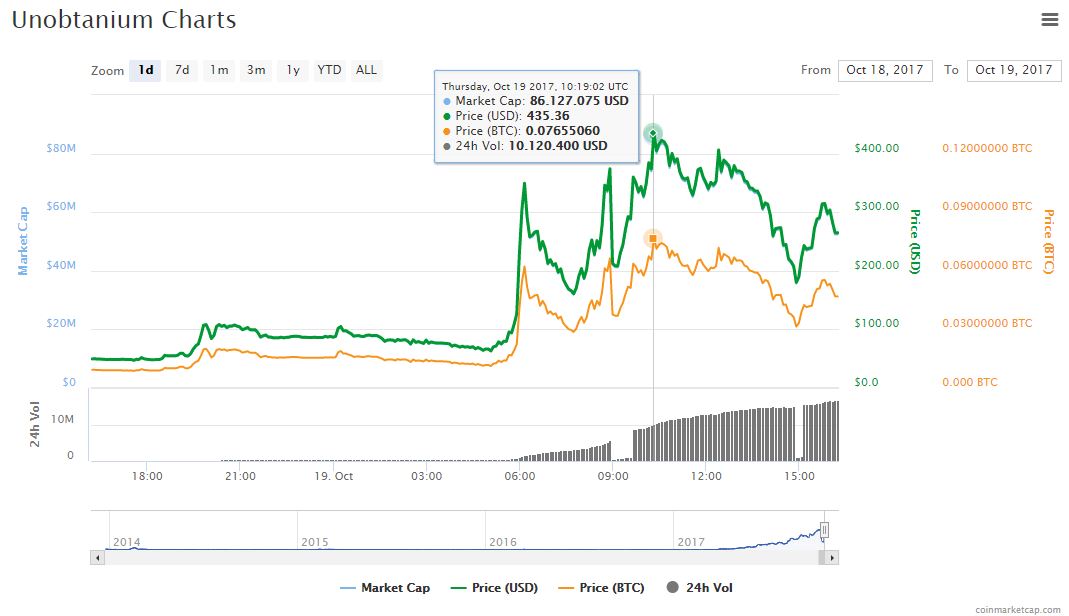Select the 3m zoom range
This screenshot has width=1069, height=616.
click(x=256, y=70)
